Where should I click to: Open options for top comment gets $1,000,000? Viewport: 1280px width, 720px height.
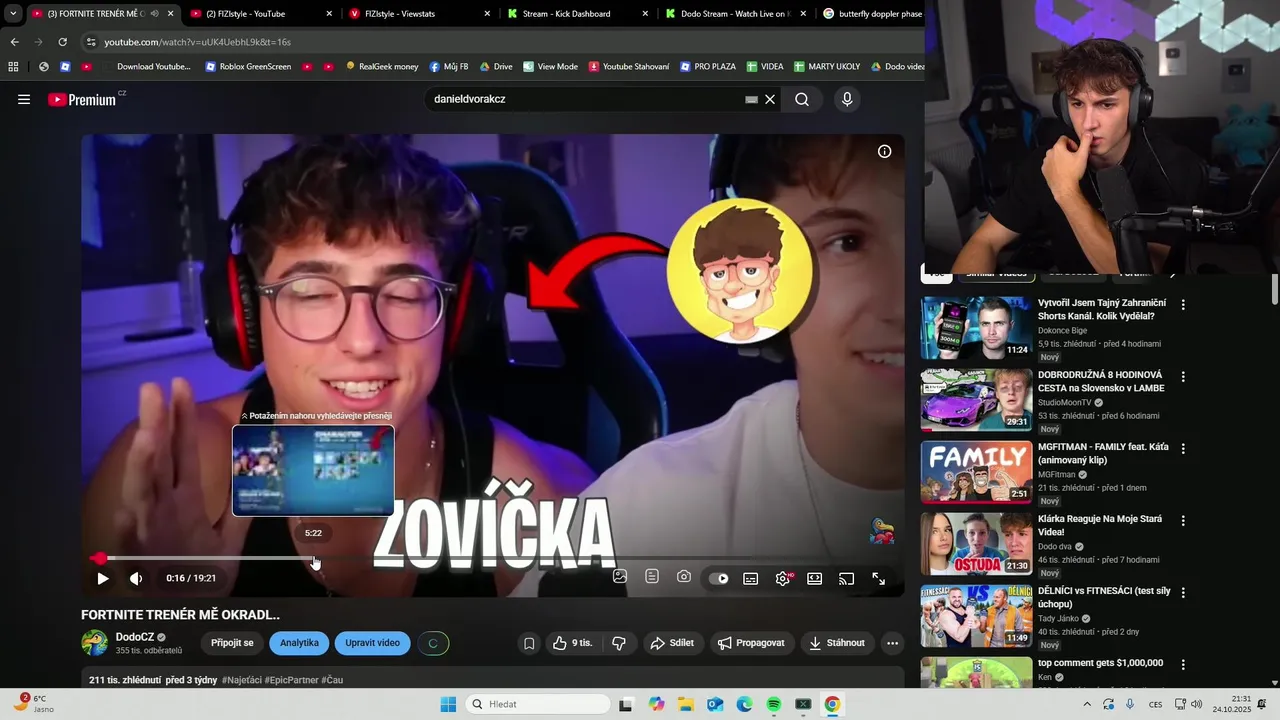click(x=1183, y=664)
